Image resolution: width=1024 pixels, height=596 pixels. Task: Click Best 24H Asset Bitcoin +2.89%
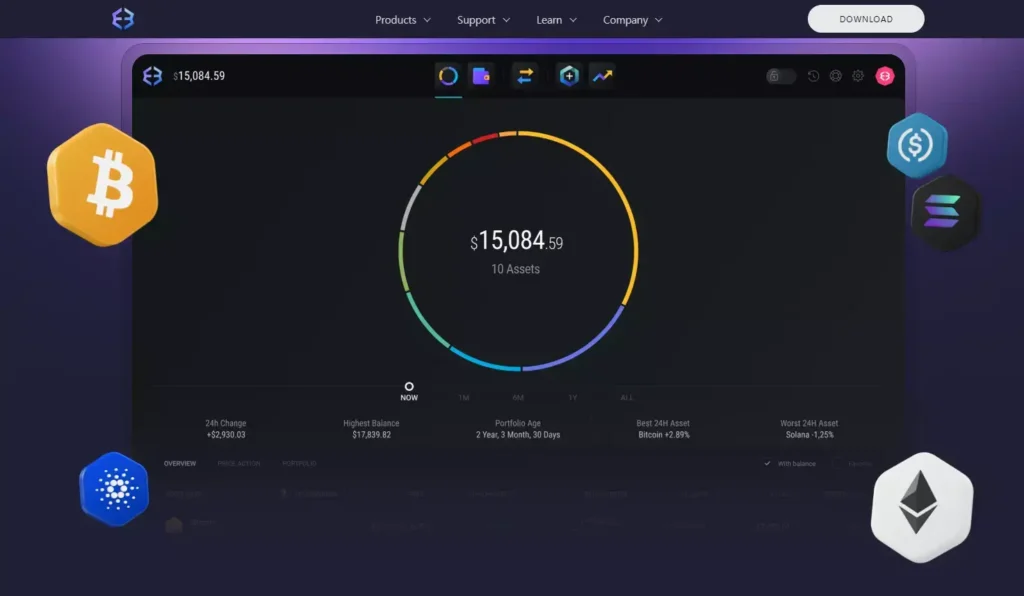click(663, 429)
